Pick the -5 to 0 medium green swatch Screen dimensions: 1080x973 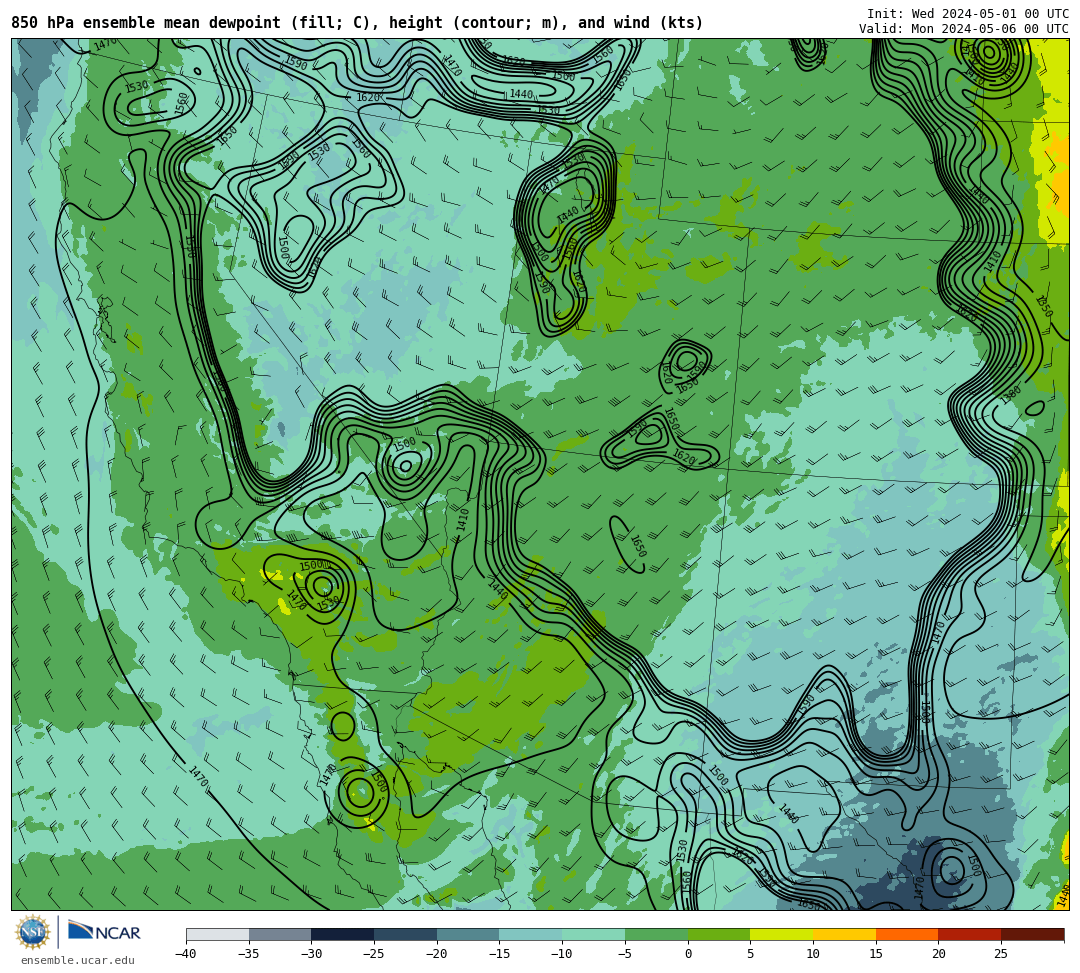pyautogui.click(x=656, y=934)
